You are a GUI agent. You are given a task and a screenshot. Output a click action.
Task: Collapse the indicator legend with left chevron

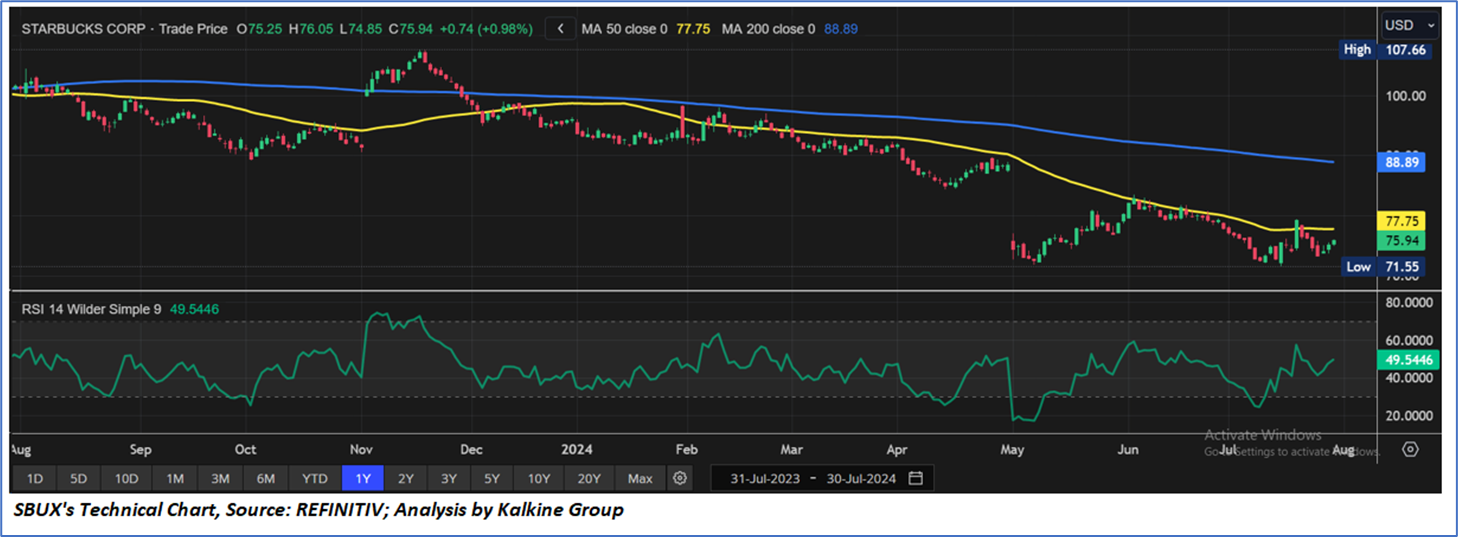[x=561, y=29]
